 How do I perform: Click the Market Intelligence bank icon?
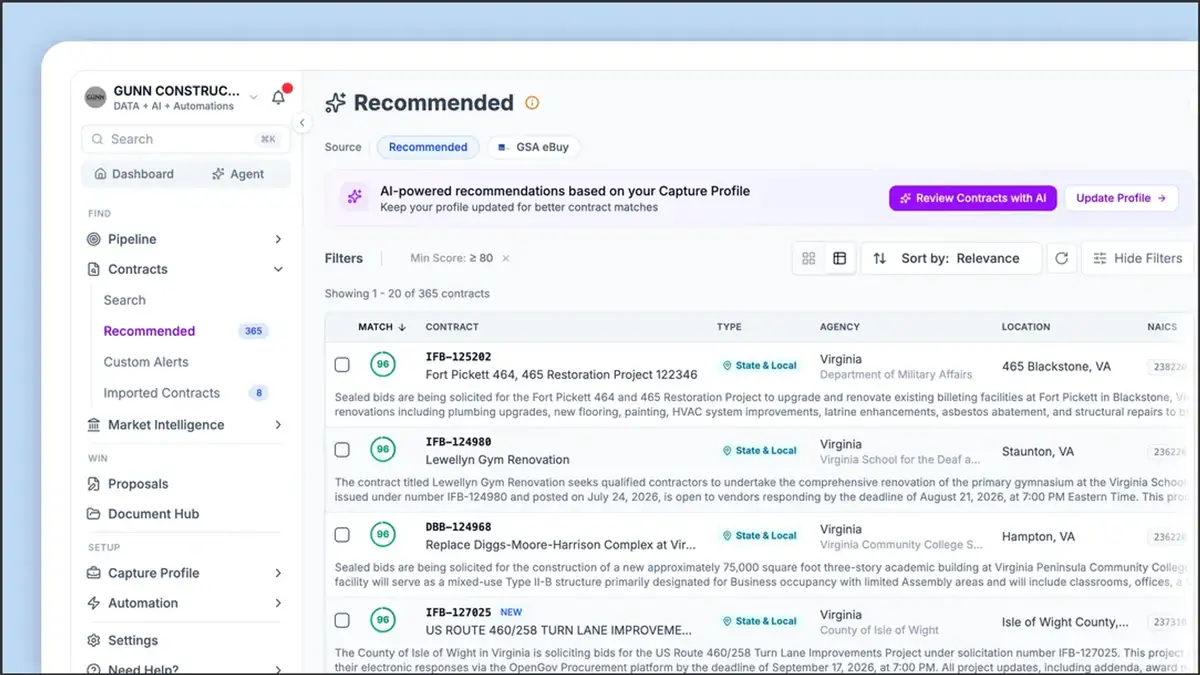click(94, 425)
